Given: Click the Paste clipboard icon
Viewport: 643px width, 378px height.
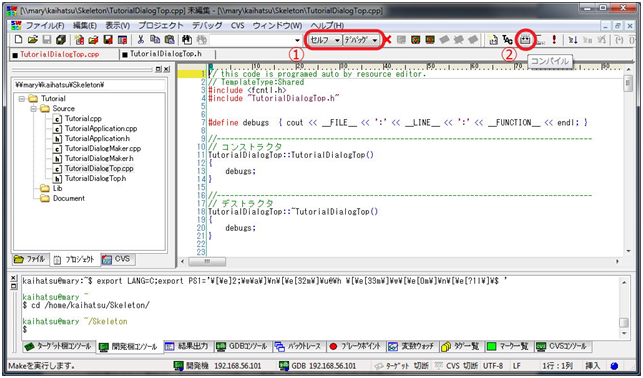Looking at the screenshot, I should point(169,40).
